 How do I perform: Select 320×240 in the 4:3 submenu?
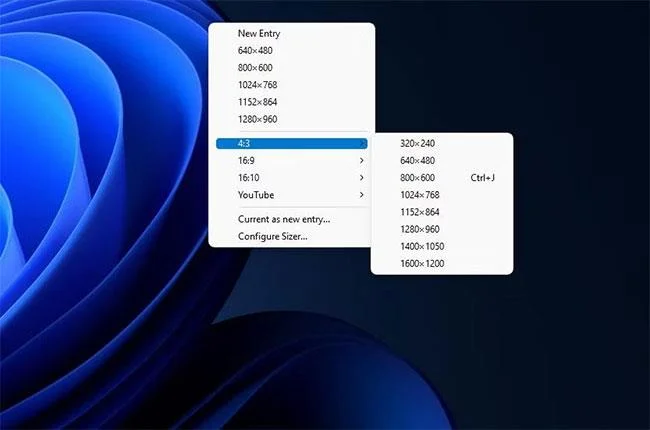pyautogui.click(x=442, y=143)
